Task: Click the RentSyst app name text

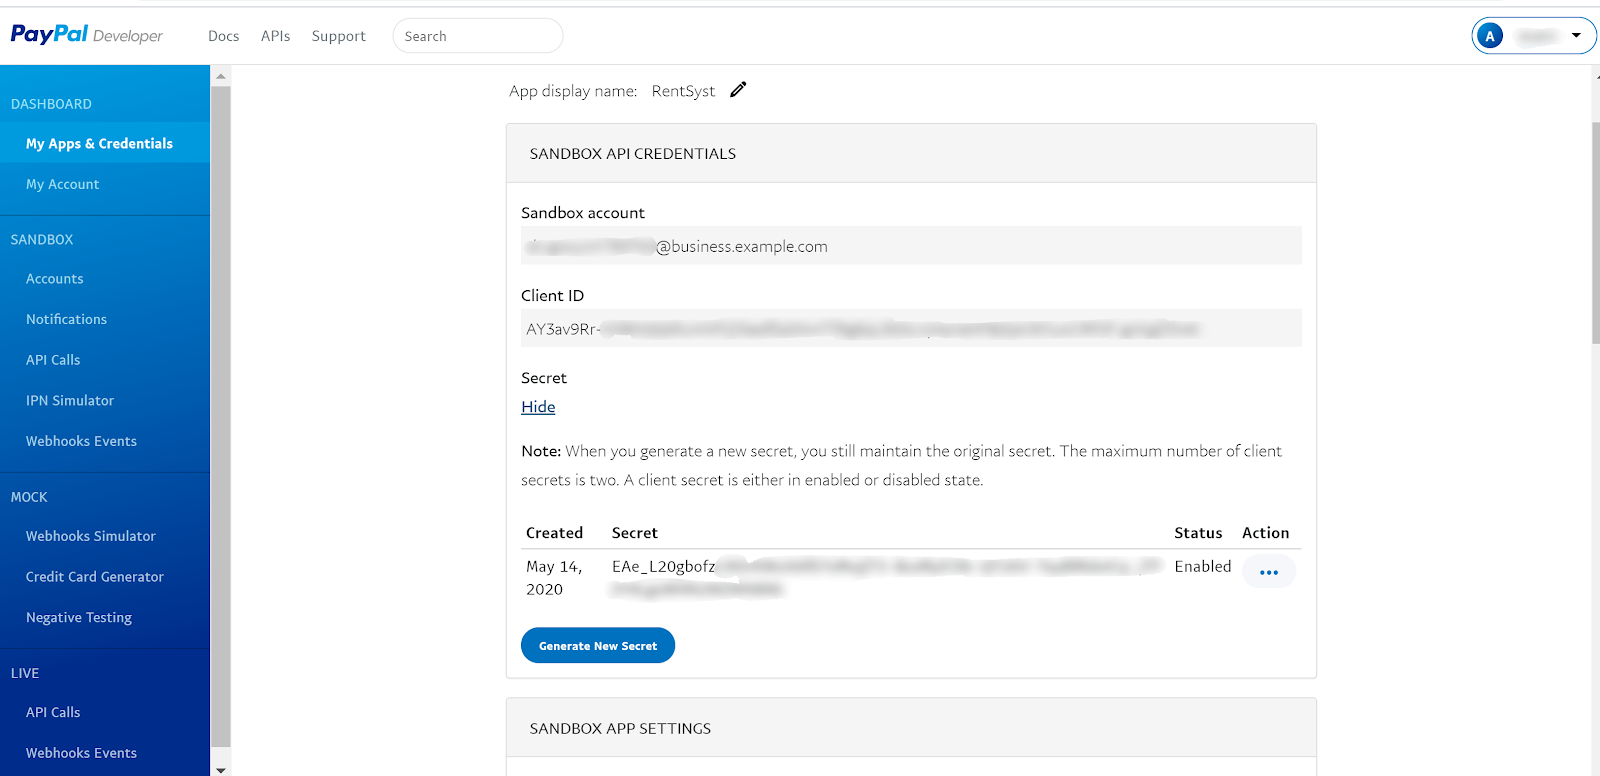Action: [x=683, y=91]
